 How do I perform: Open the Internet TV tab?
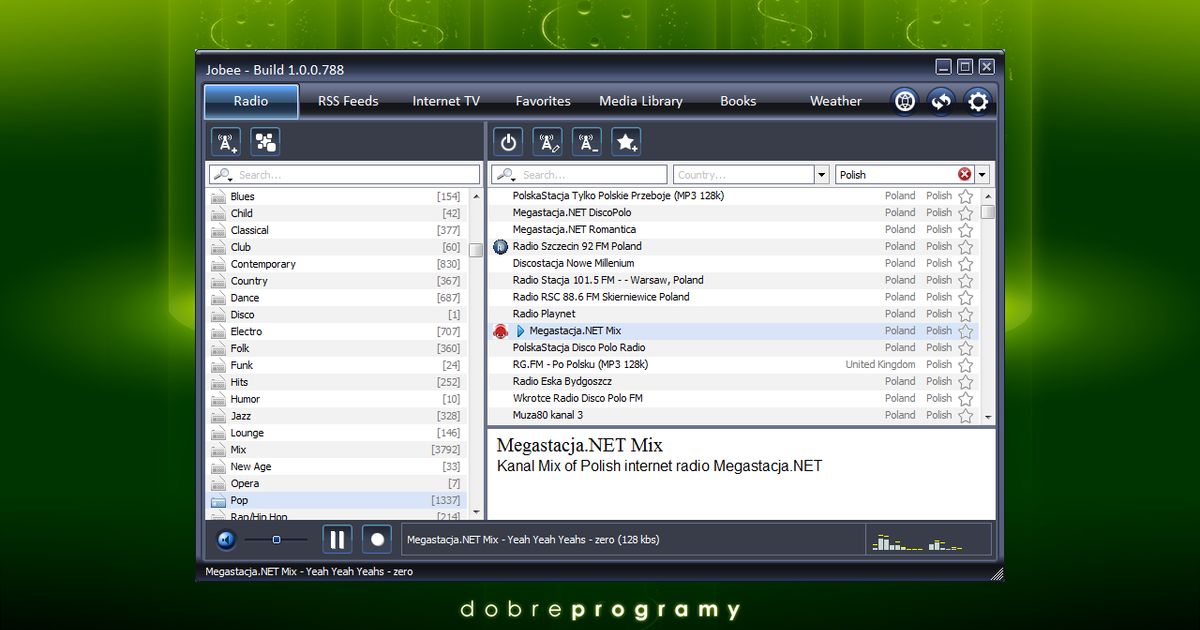pyautogui.click(x=446, y=101)
